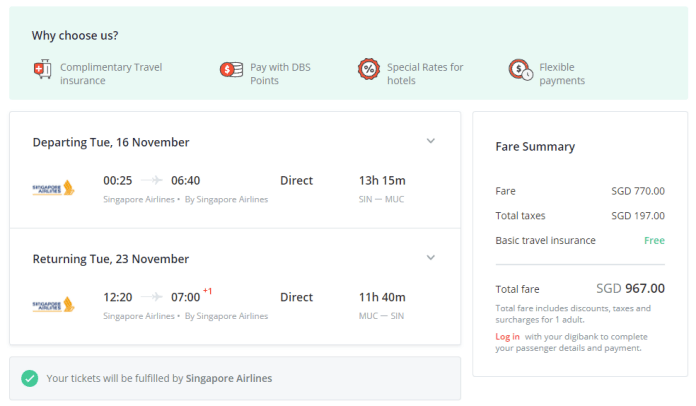
Task: Click the Special Rates percent badge icon
Action: tap(369, 70)
